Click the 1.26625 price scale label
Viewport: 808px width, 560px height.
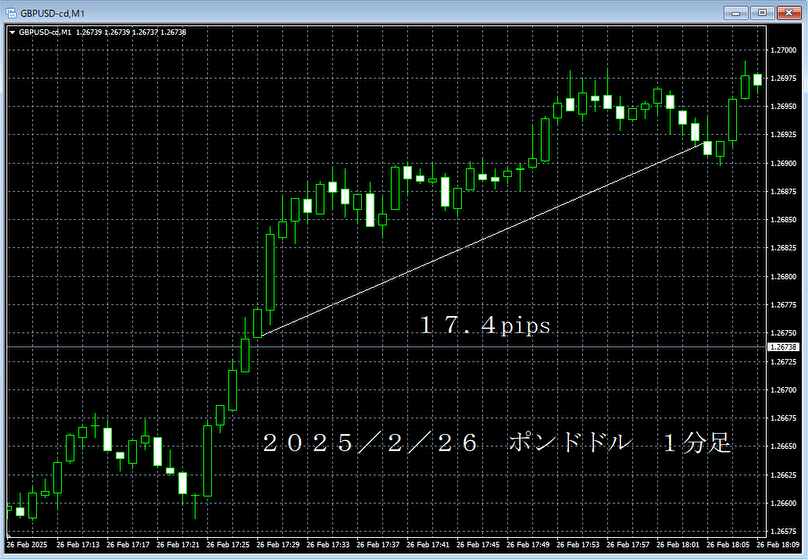(783, 475)
